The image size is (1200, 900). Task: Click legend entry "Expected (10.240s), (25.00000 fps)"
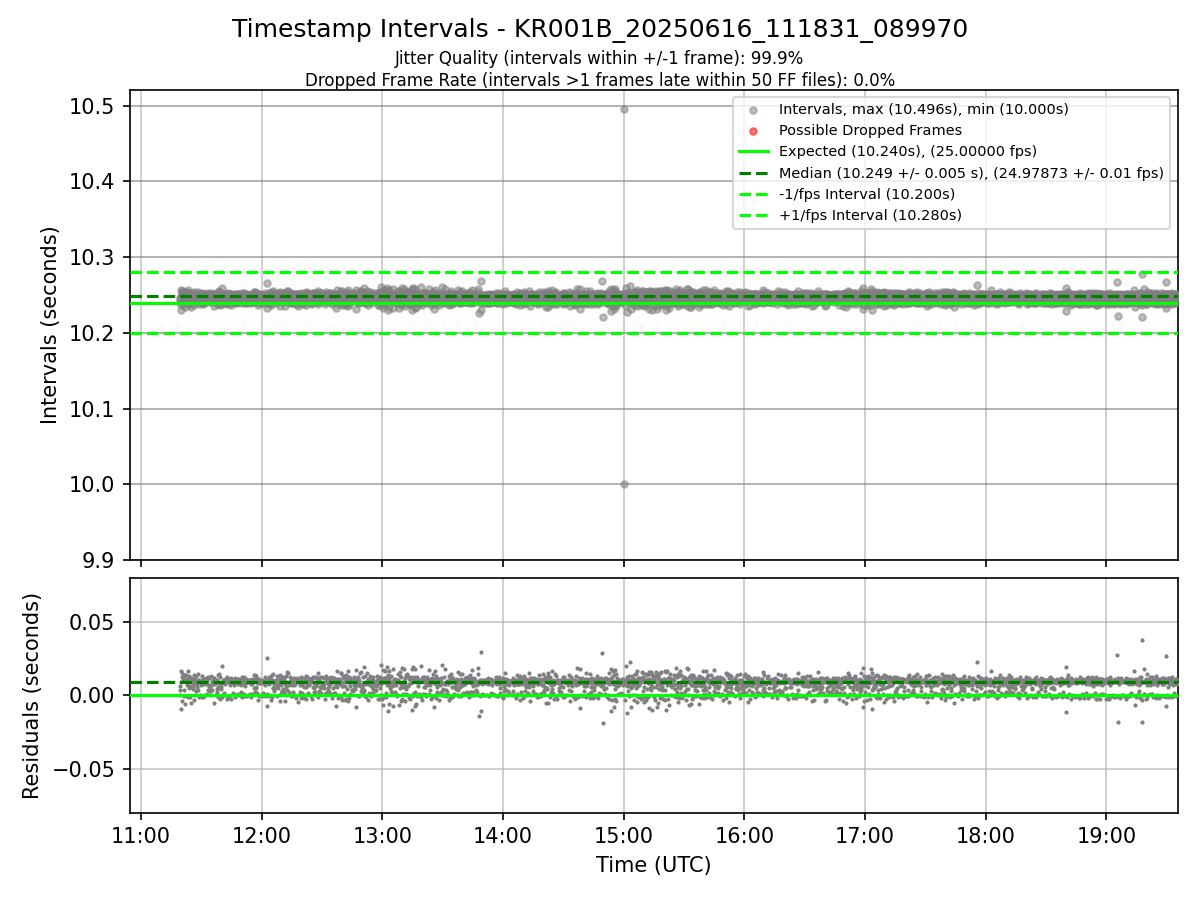tap(907, 151)
